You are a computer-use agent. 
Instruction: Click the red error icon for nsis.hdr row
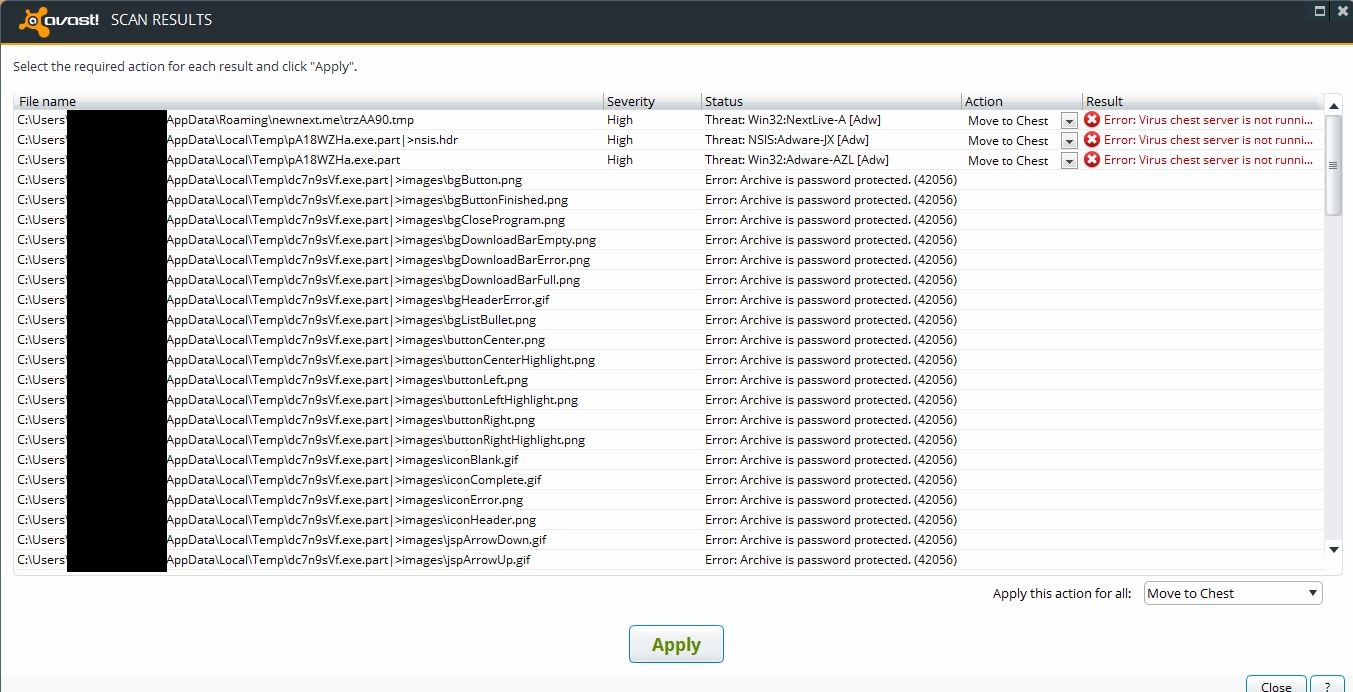pos(1092,140)
